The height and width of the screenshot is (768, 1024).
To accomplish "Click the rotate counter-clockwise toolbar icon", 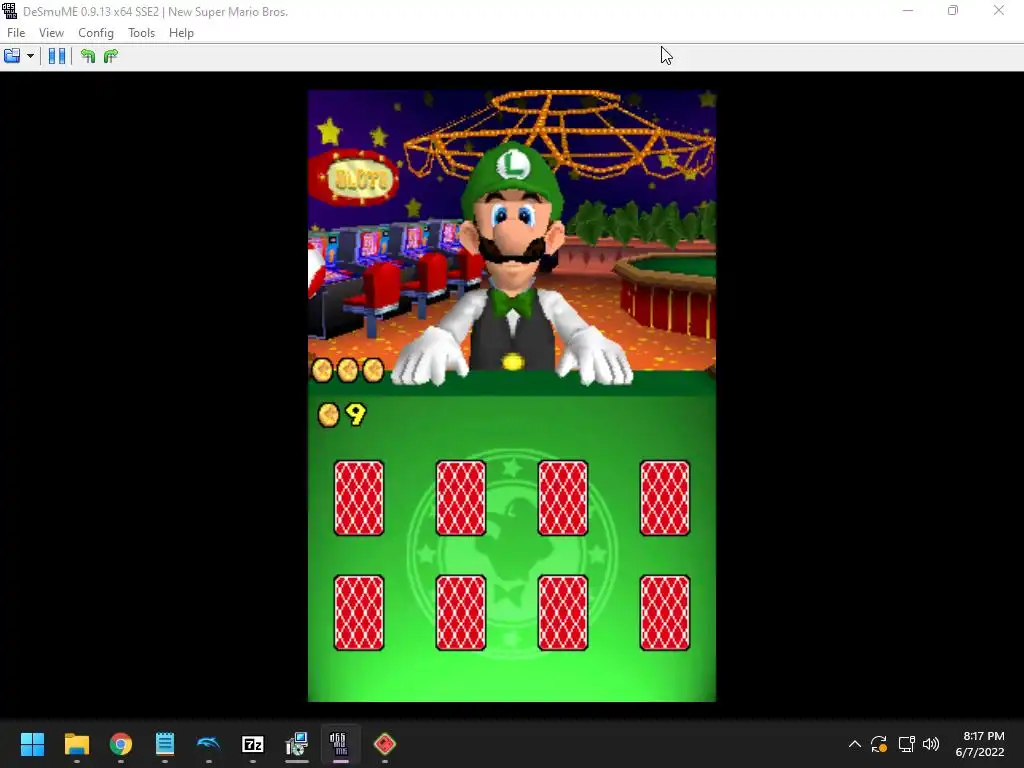I will click(x=88, y=56).
